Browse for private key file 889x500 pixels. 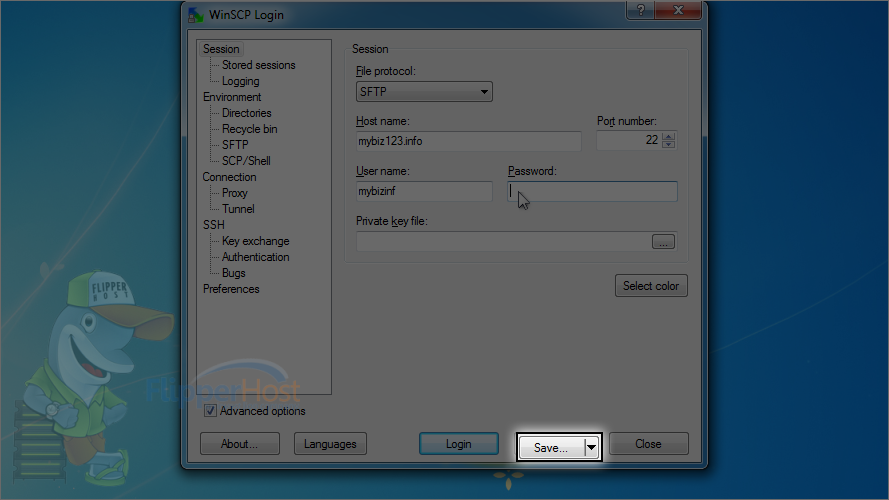coord(663,241)
